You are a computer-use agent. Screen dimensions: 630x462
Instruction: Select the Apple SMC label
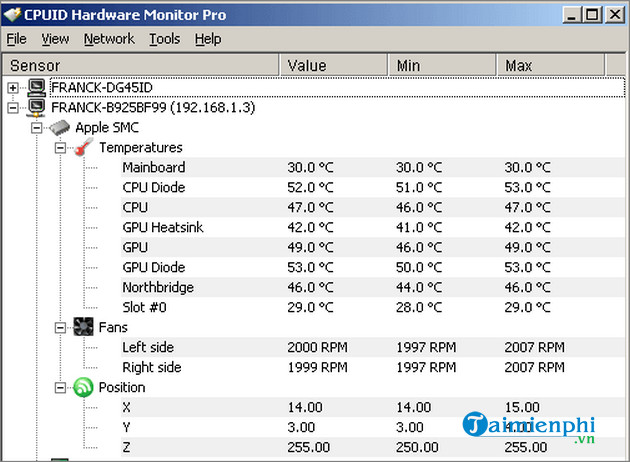[x=107, y=127]
